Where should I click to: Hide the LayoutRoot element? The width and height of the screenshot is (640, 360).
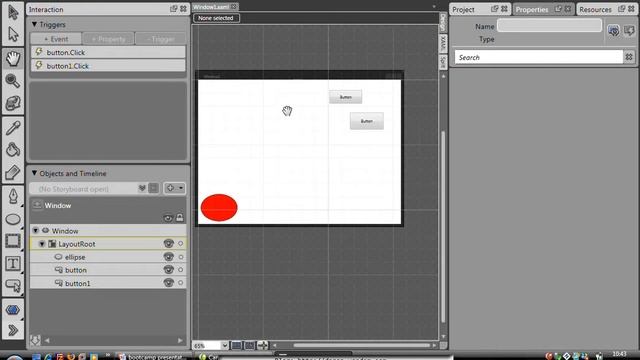(x=169, y=244)
